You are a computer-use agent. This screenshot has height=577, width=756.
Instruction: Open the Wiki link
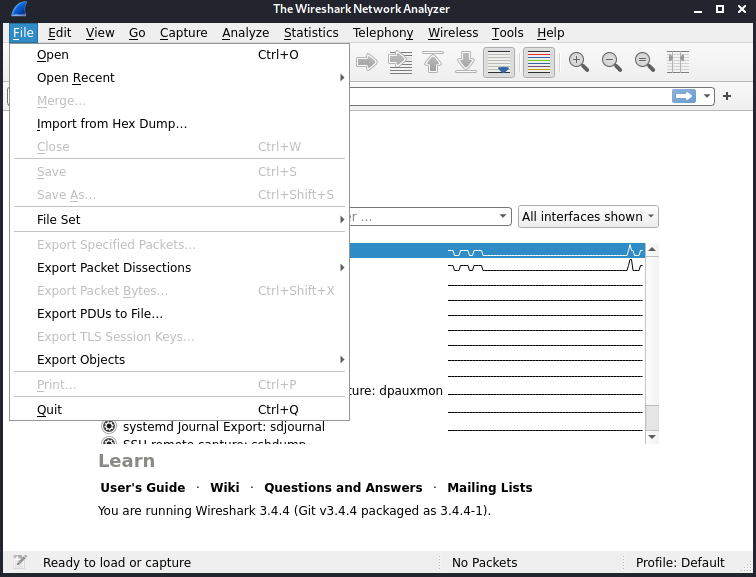tap(225, 487)
